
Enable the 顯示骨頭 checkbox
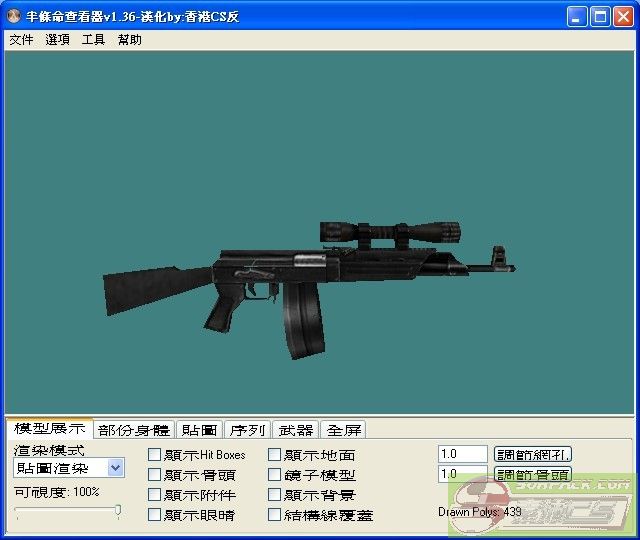[154, 475]
